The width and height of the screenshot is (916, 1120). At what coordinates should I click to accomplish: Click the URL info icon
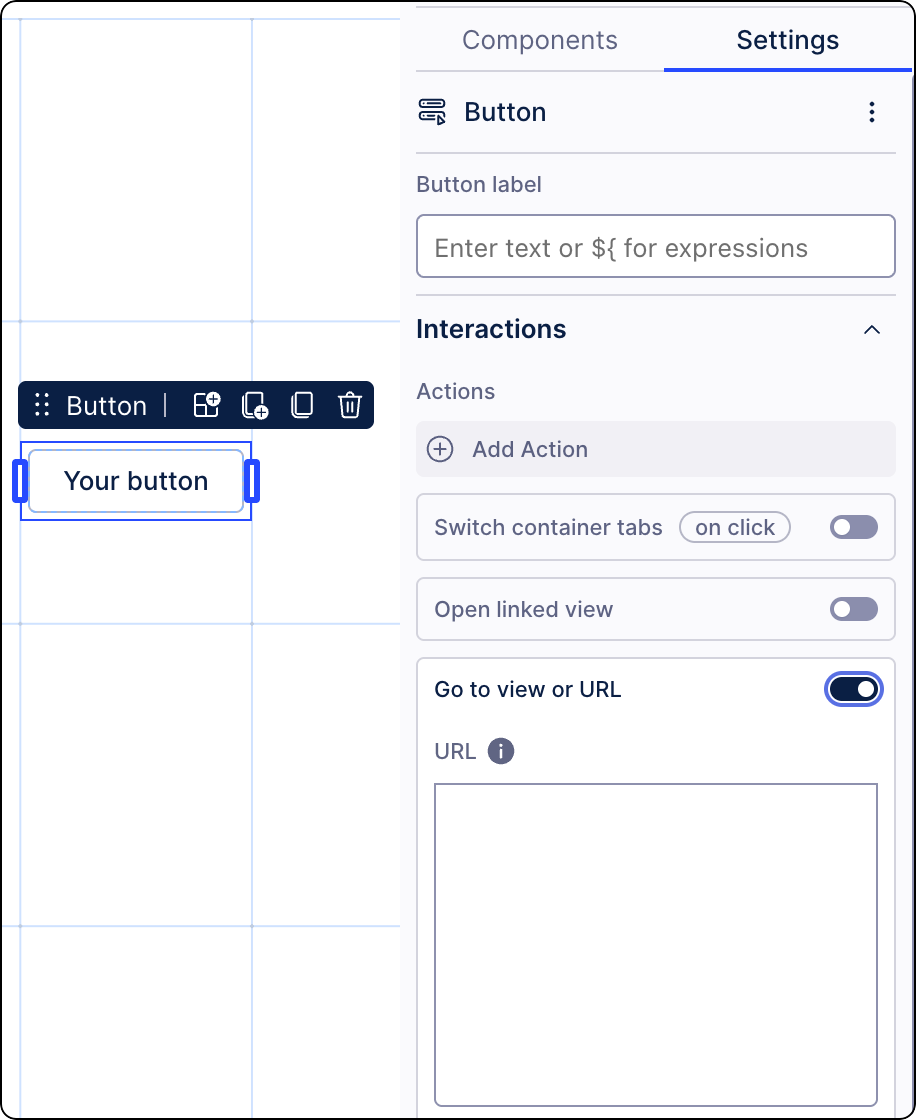click(x=501, y=751)
